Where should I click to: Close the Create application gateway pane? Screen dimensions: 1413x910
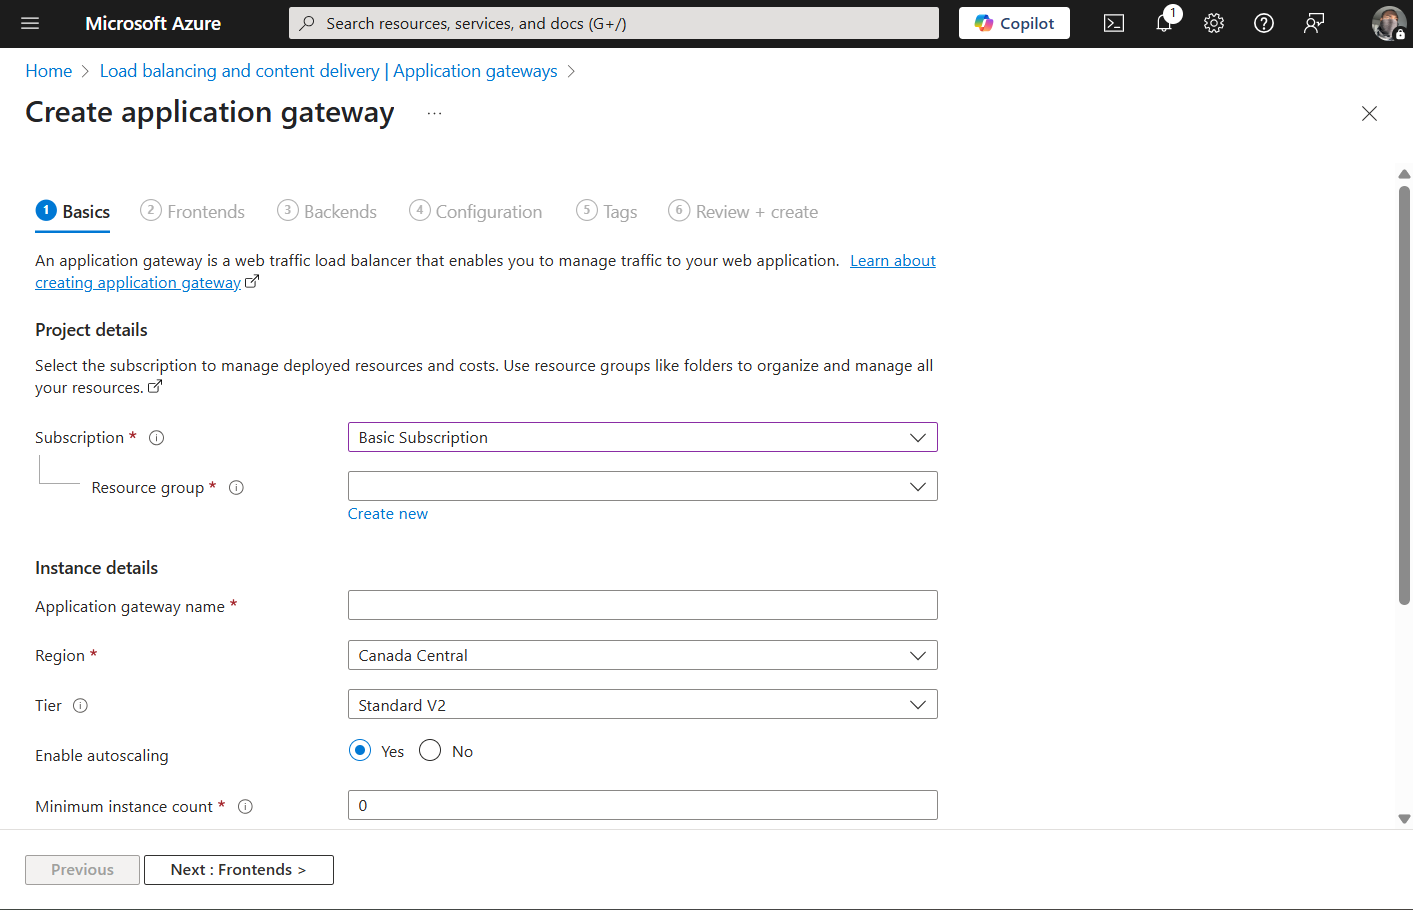coord(1369,114)
